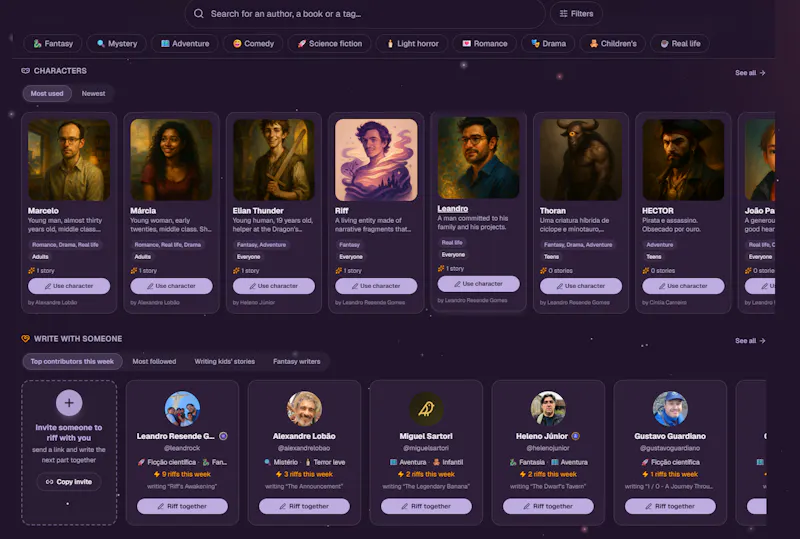Open Alexandre Lobão profile avatar
Screen dimensions: 800x539
pos(304,409)
